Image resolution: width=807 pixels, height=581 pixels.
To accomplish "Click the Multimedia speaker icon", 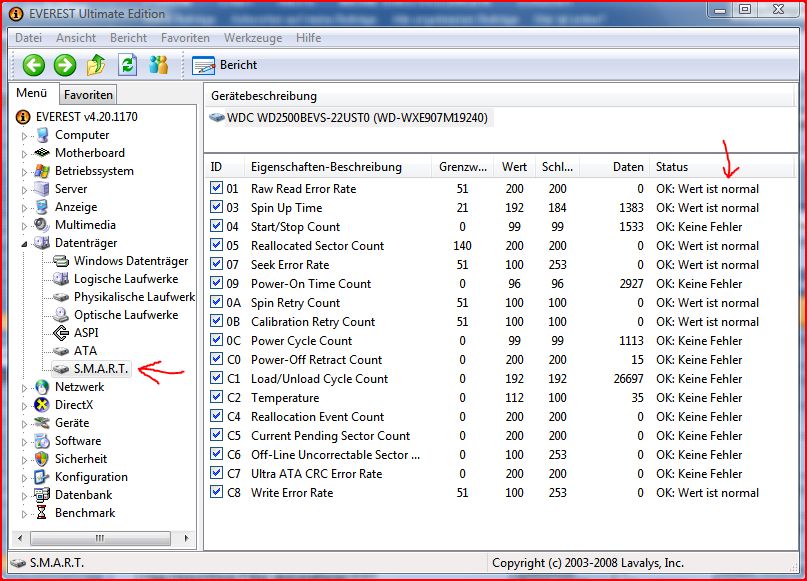I will 42,225.
